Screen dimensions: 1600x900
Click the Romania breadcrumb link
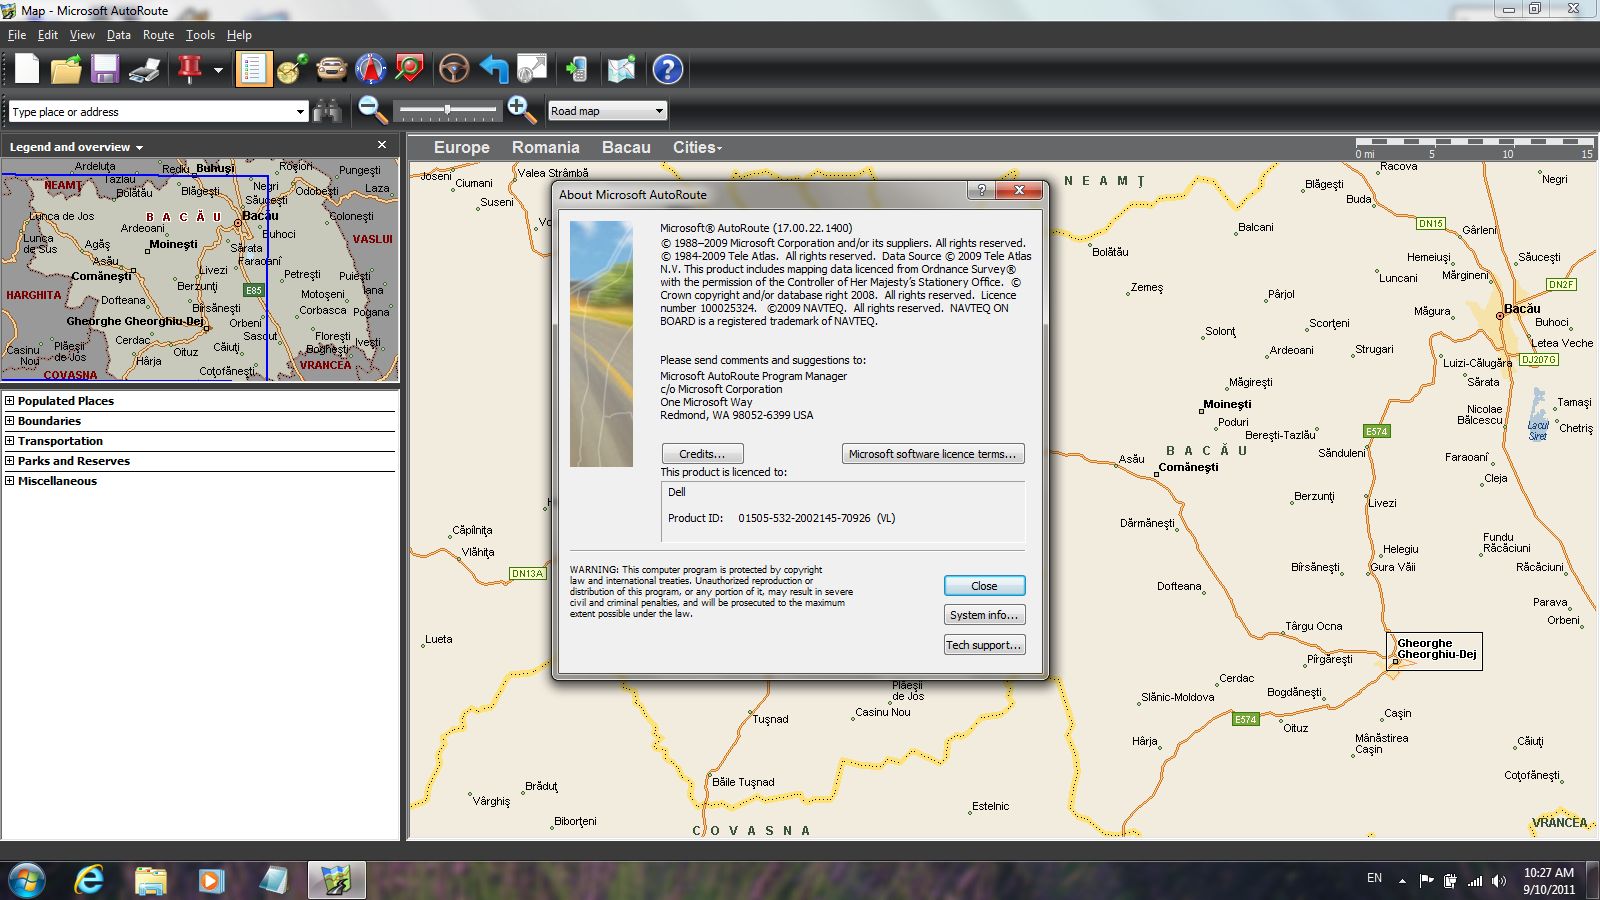(545, 147)
